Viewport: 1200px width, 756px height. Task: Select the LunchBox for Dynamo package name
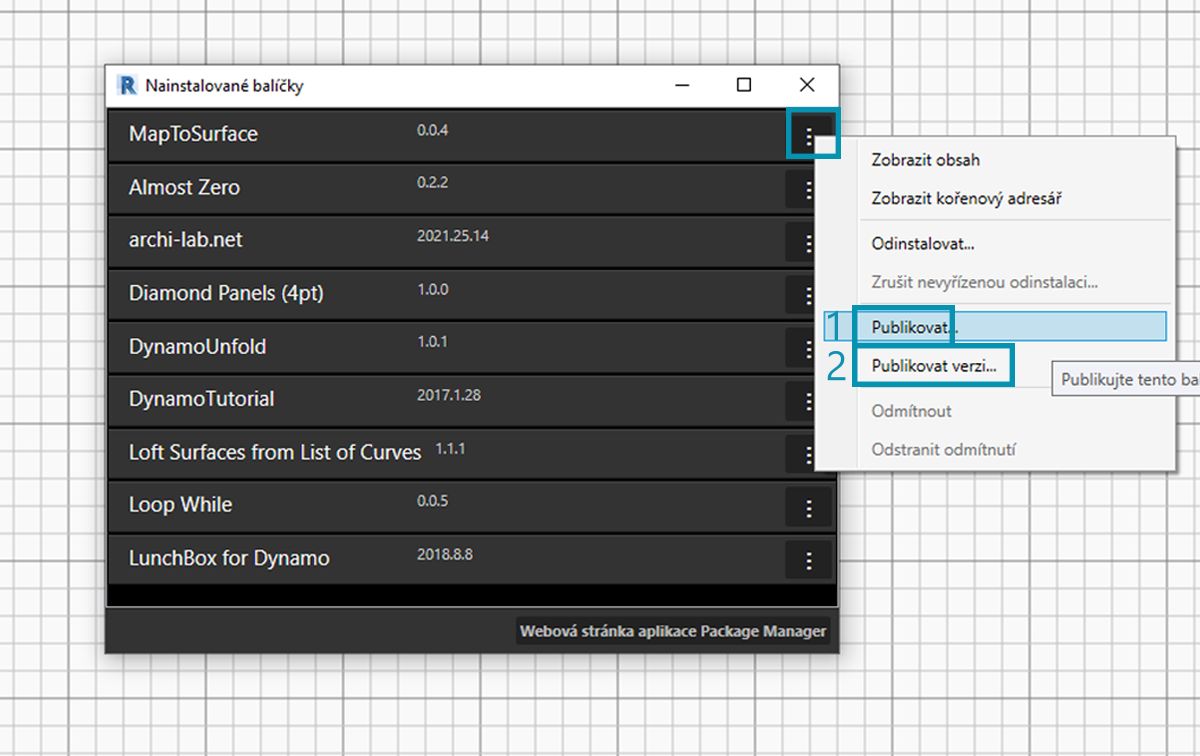(x=229, y=558)
